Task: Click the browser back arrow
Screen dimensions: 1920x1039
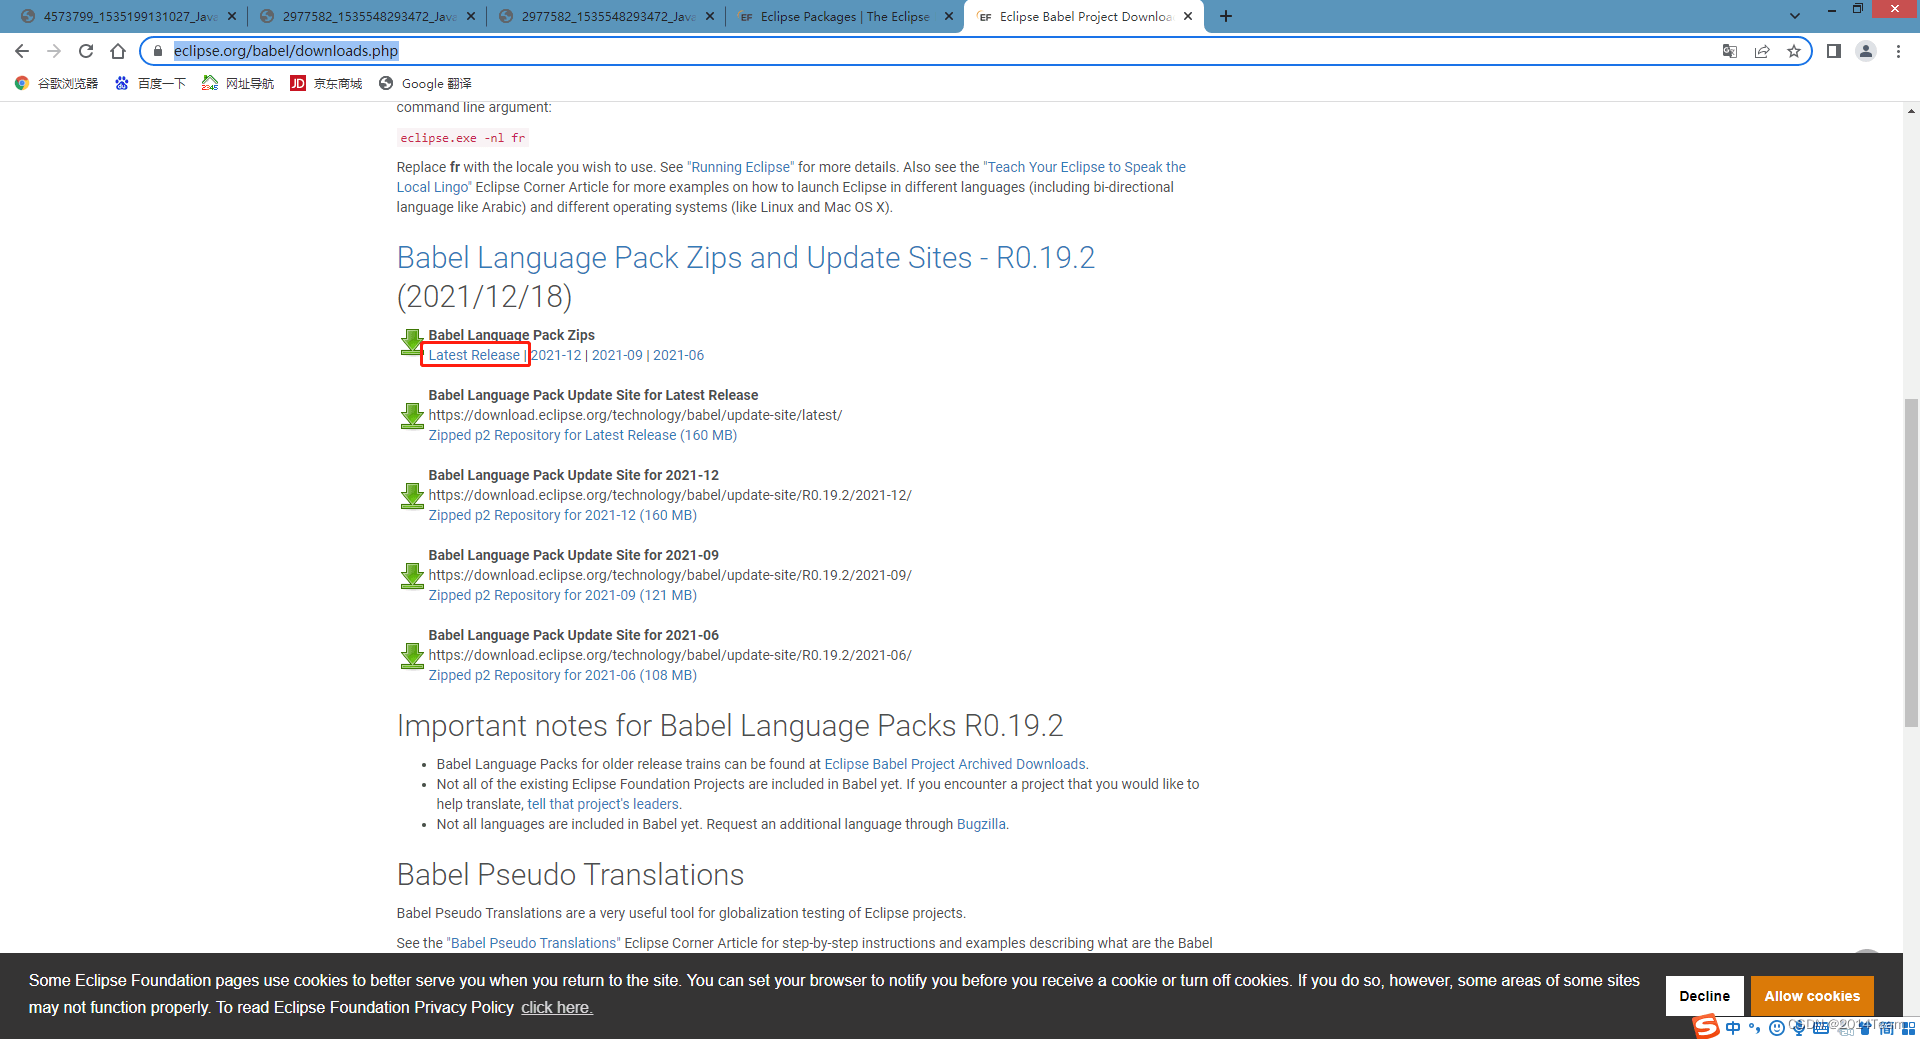Action: (22, 51)
